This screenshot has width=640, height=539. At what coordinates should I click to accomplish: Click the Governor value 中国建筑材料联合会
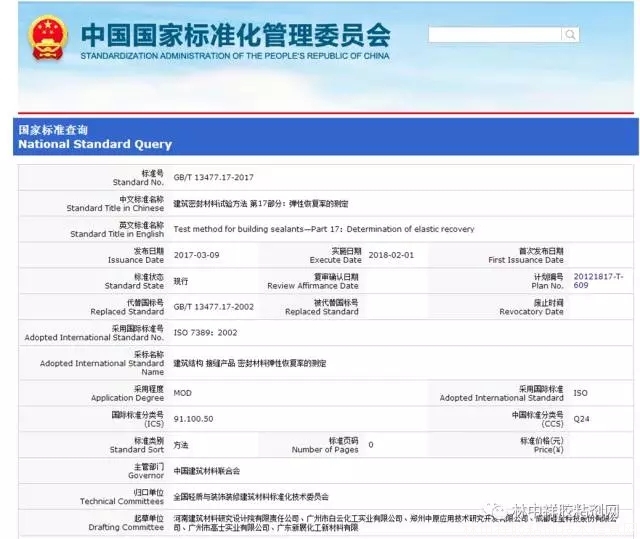click(207, 470)
